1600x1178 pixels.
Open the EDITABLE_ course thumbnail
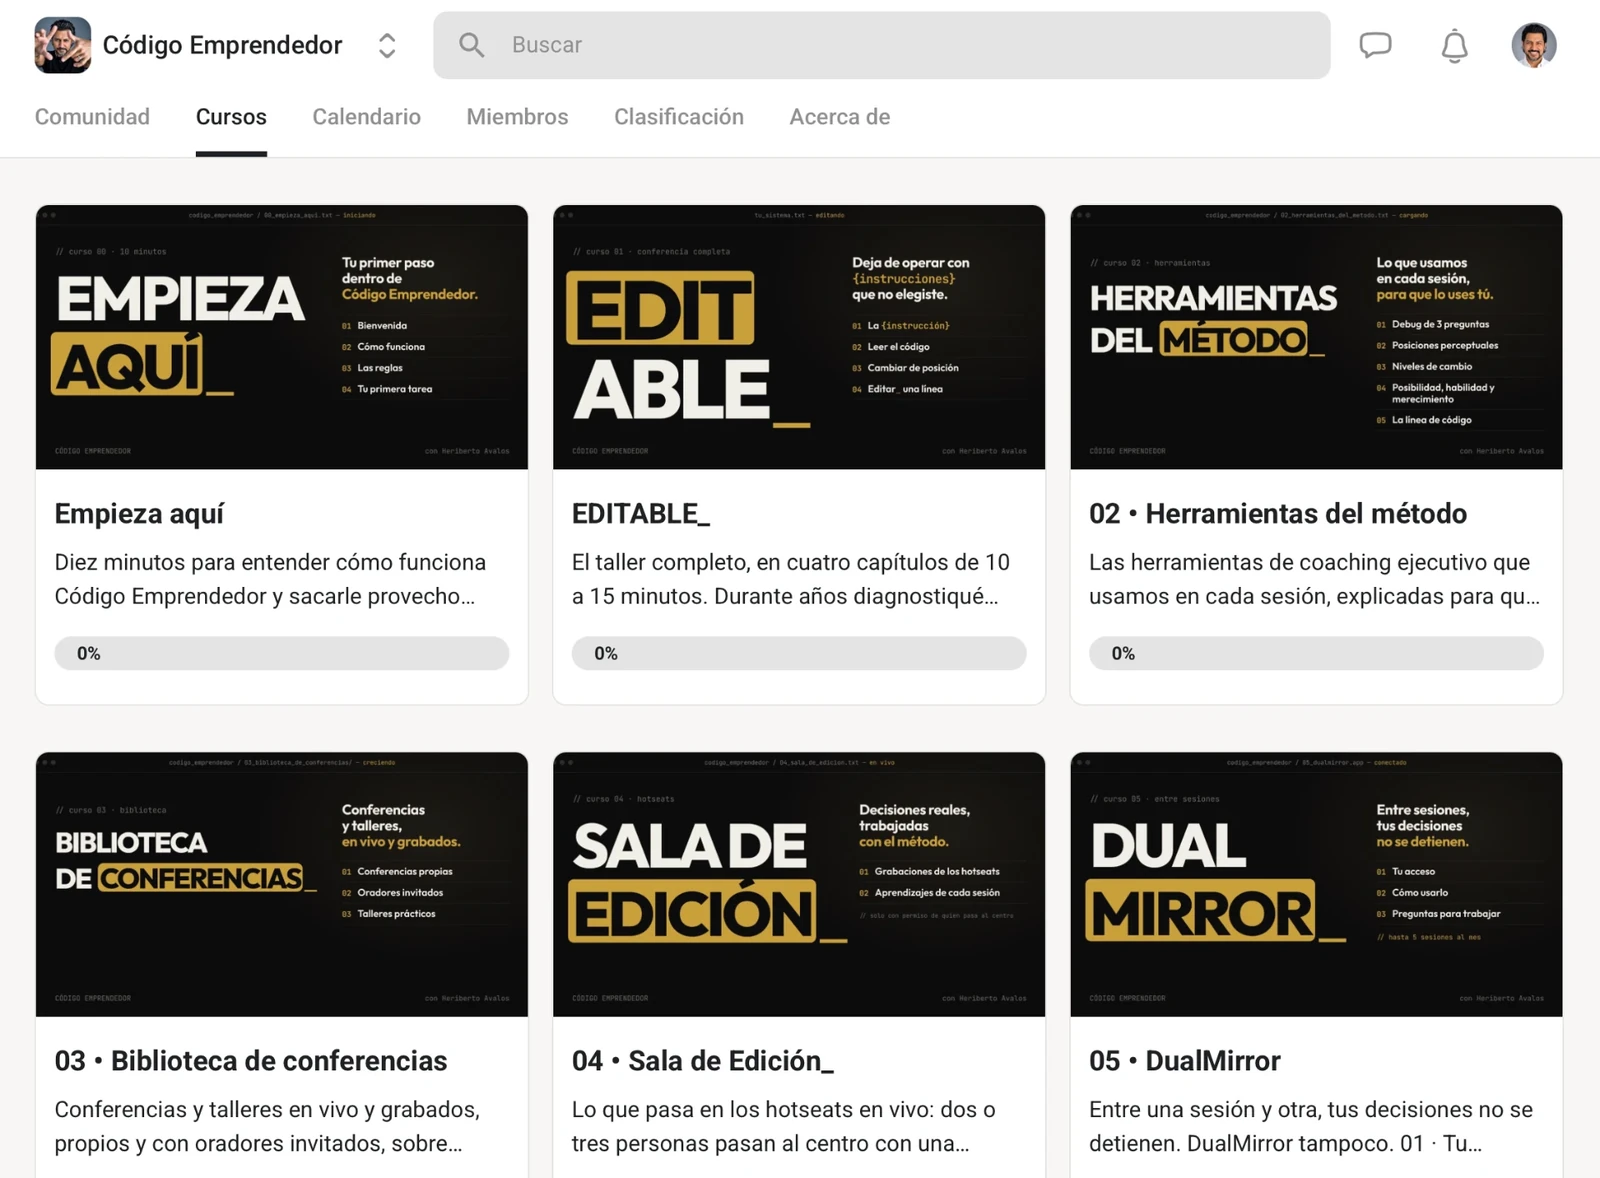799,337
